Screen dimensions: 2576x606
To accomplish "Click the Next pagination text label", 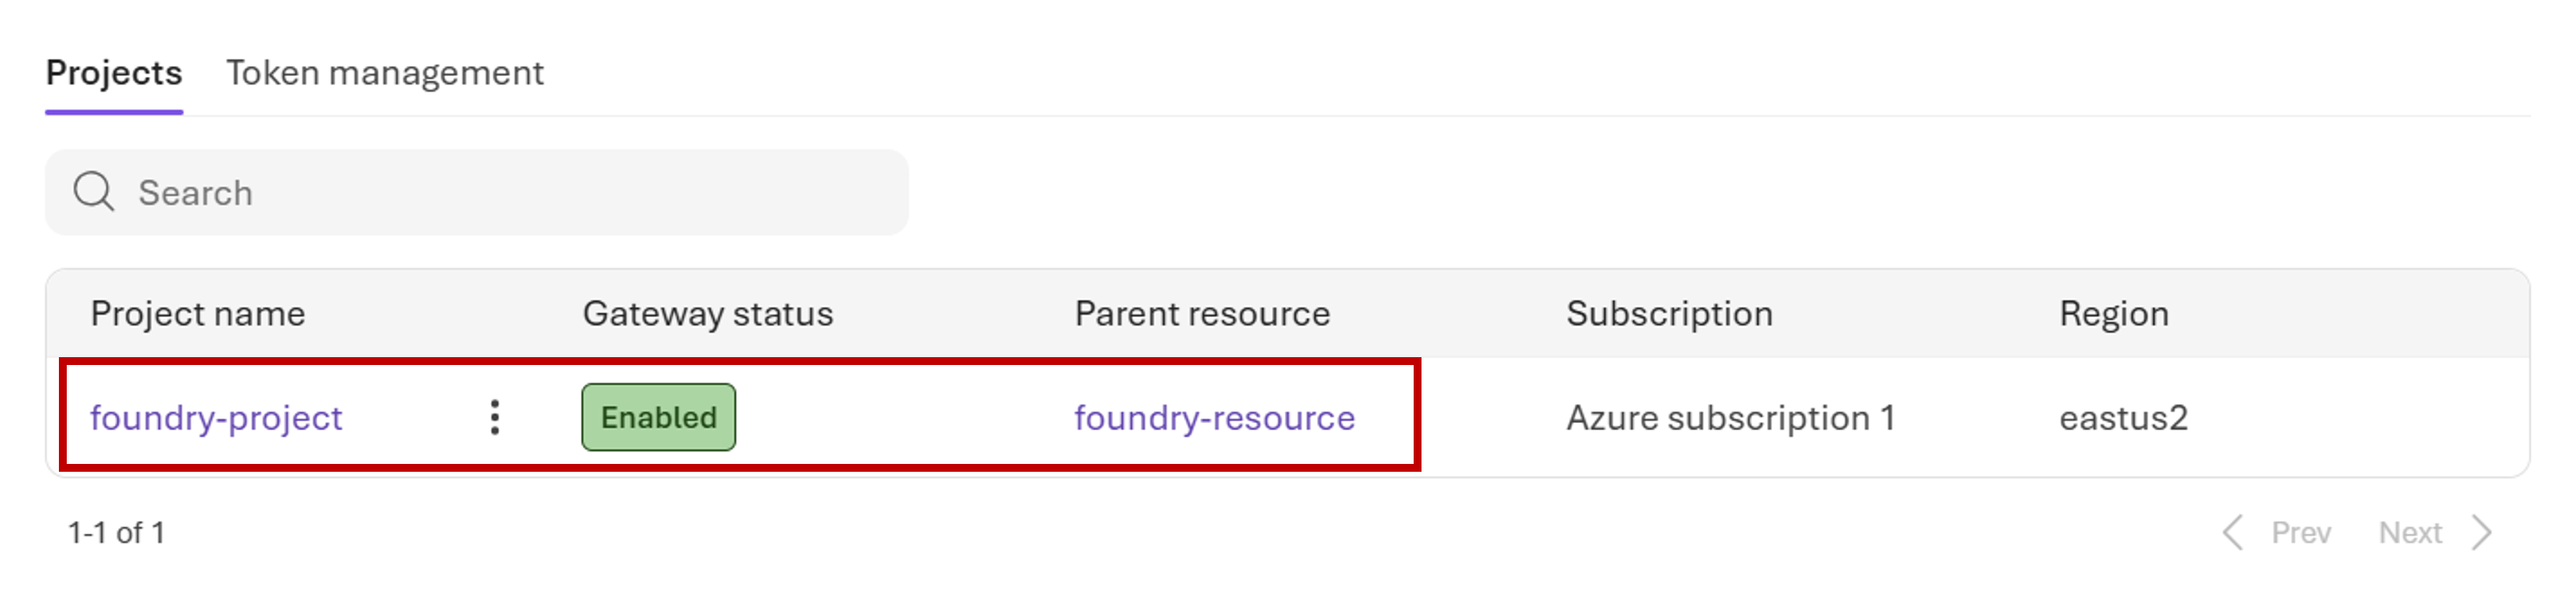I will click(x=2412, y=532).
